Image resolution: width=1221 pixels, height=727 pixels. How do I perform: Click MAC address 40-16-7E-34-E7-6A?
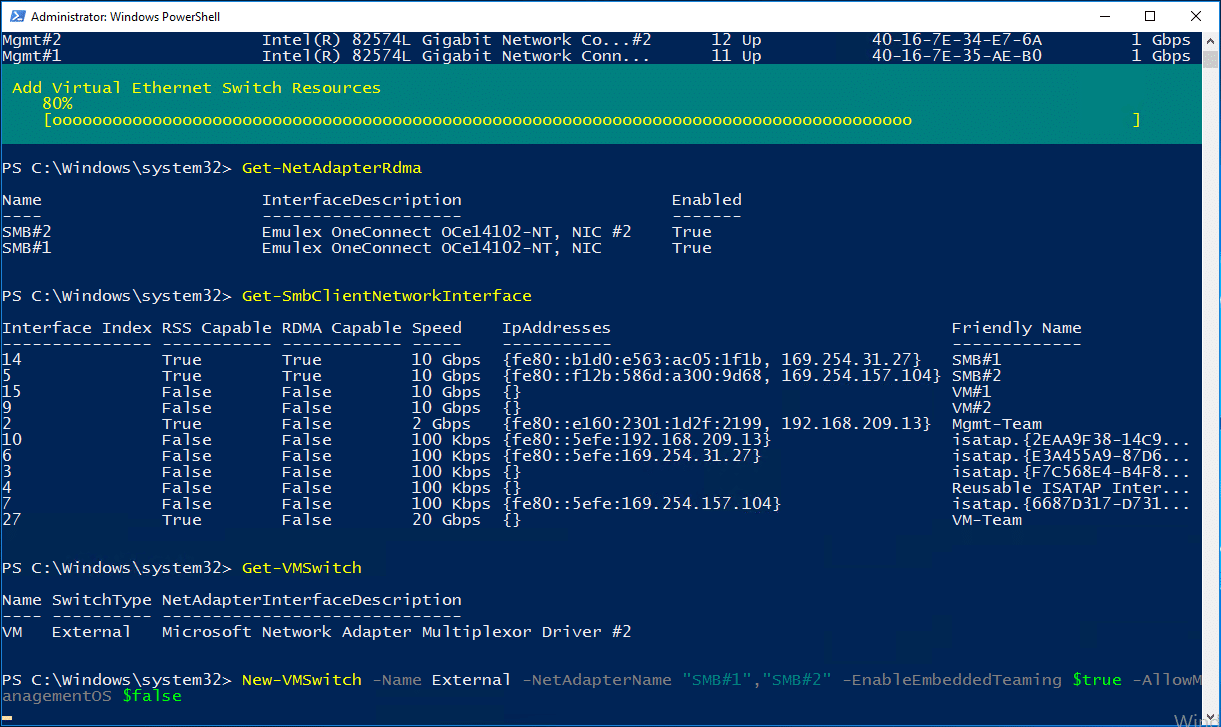coord(957,40)
